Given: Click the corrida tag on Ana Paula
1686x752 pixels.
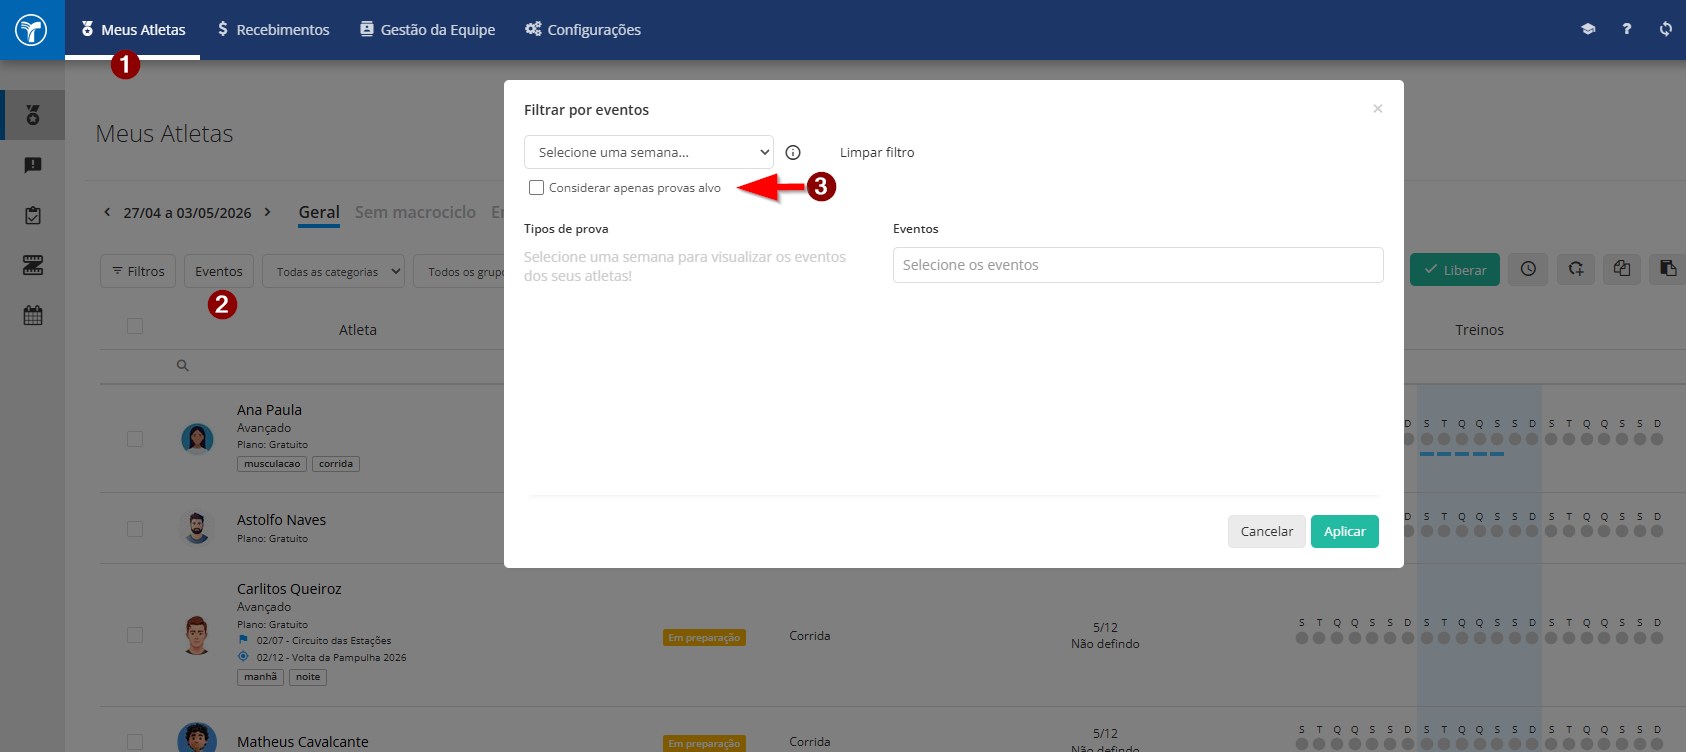Looking at the screenshot, I should tap(336, 464).
